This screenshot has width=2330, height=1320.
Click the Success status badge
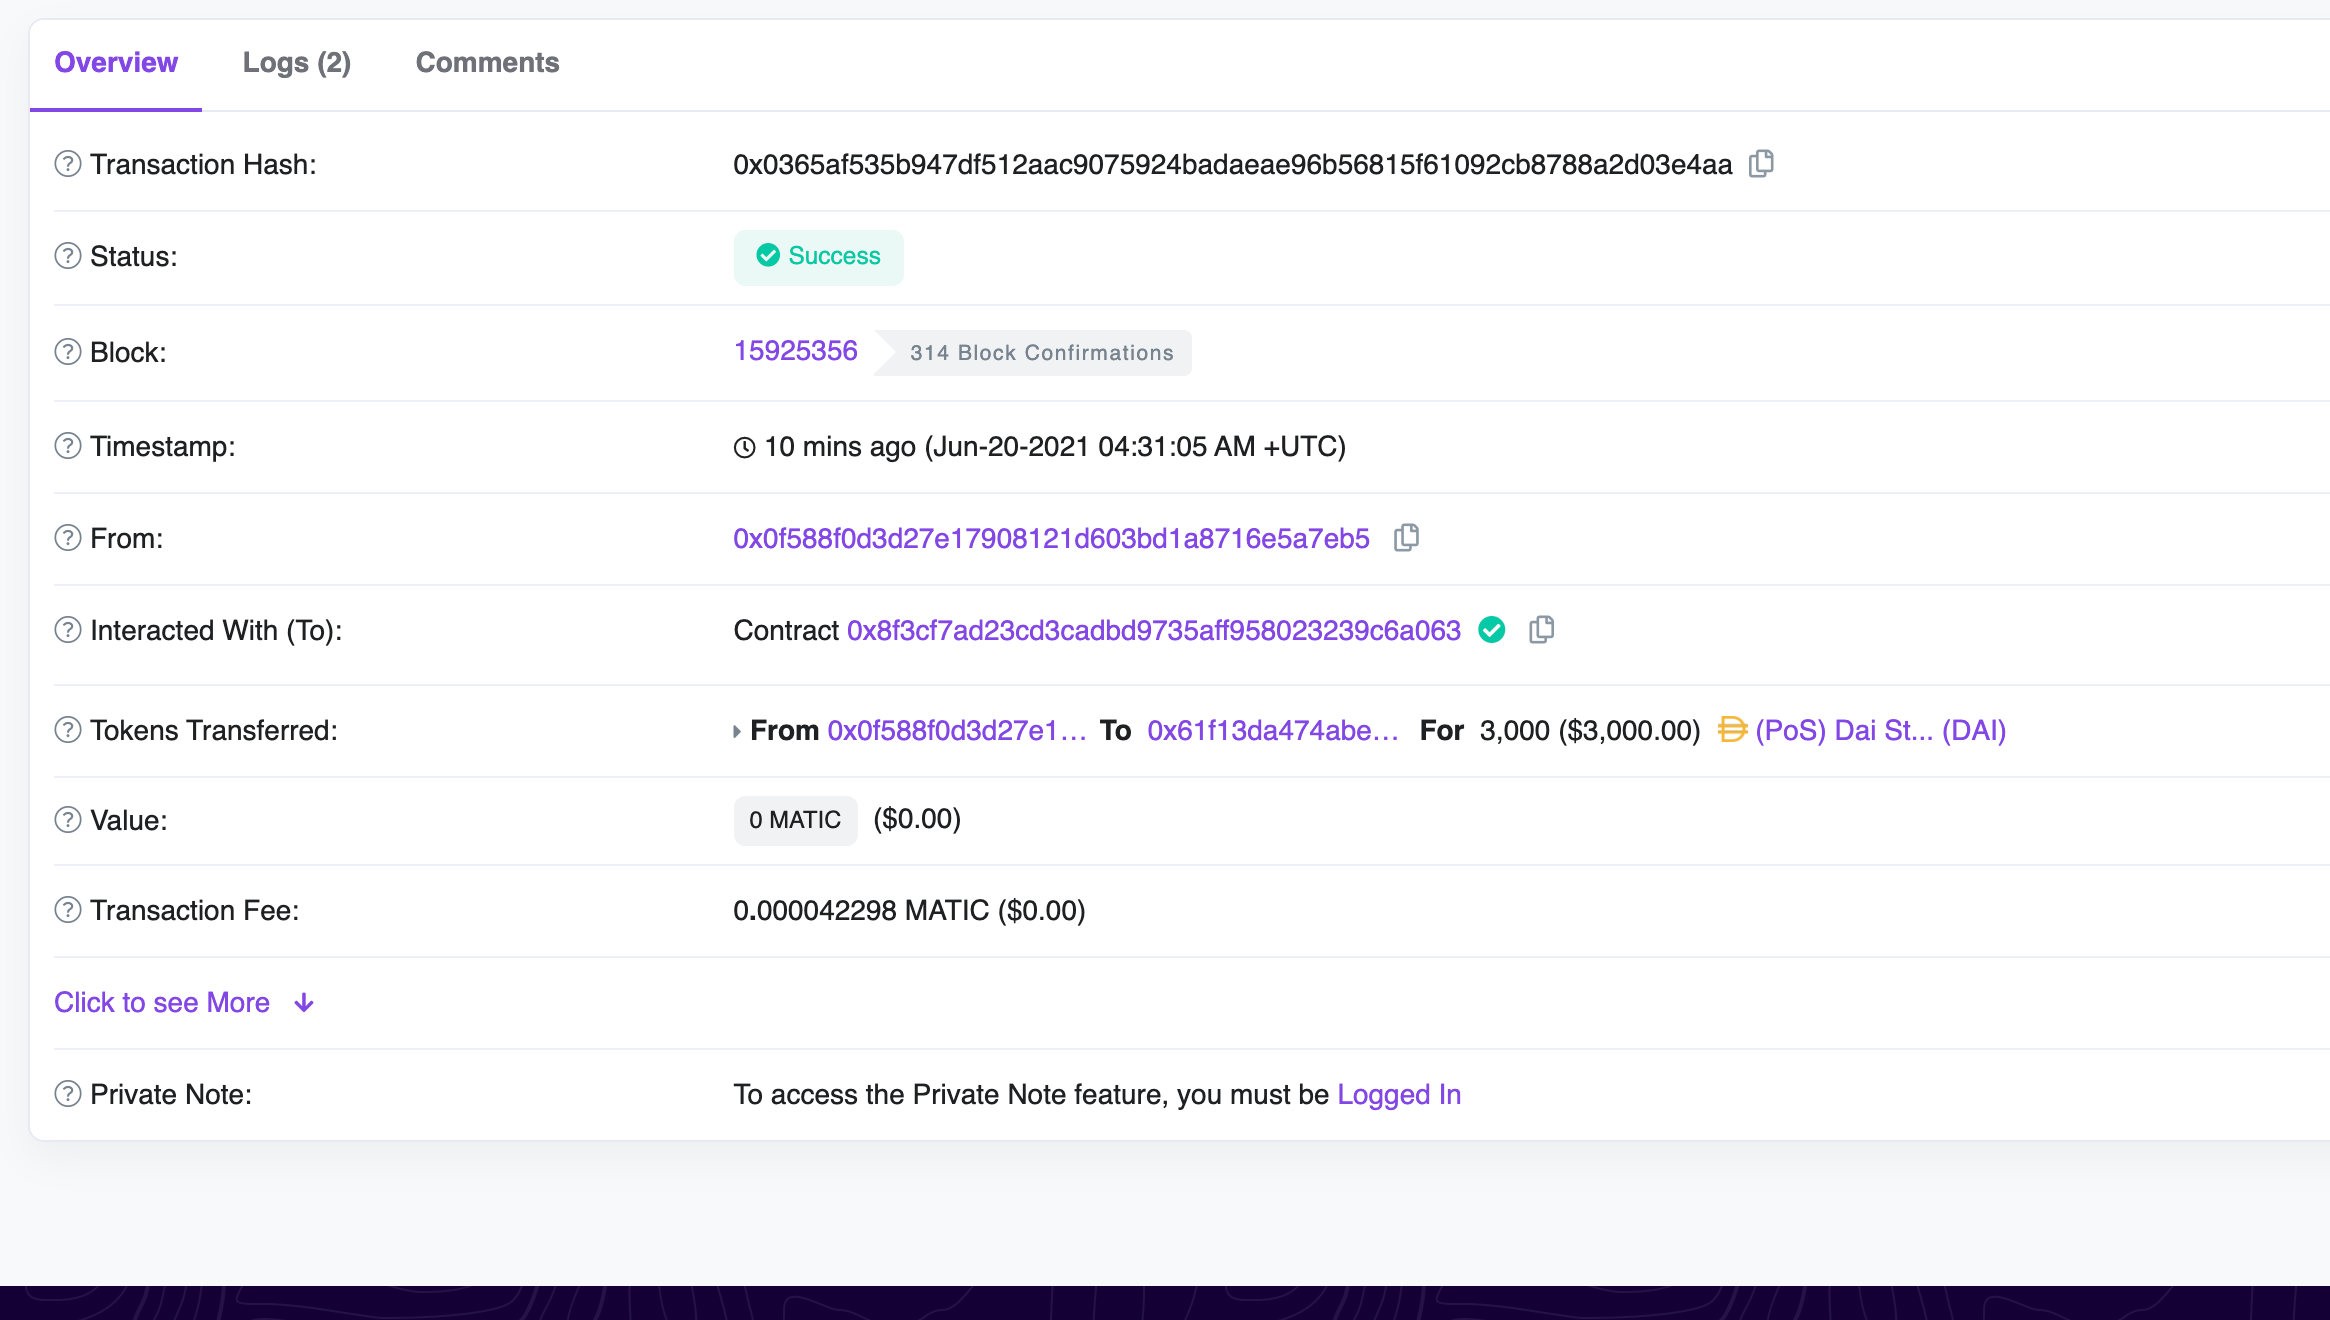coord(819,257)
